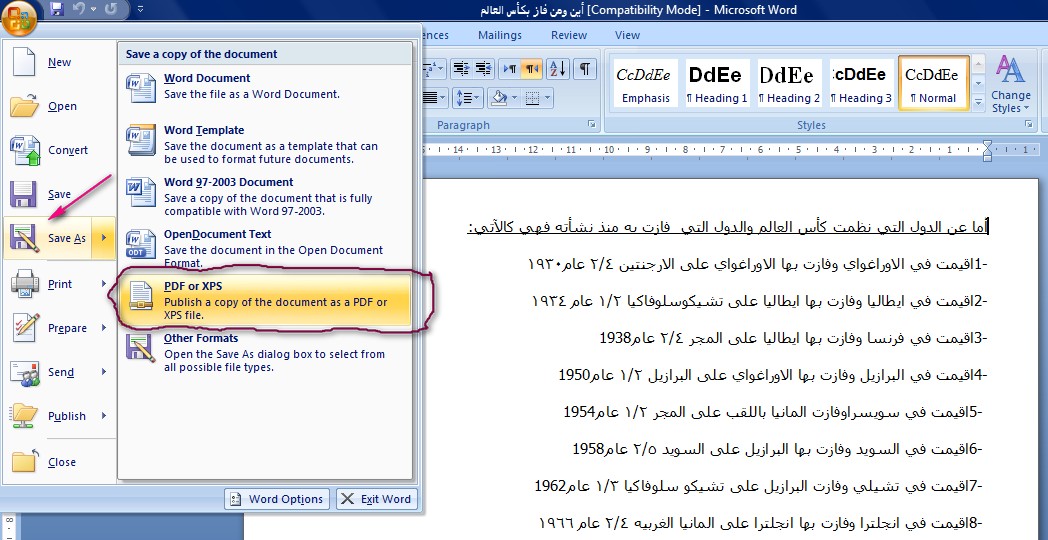
Task: Click the Shading paint bucket icon
Action: [499, 98]
